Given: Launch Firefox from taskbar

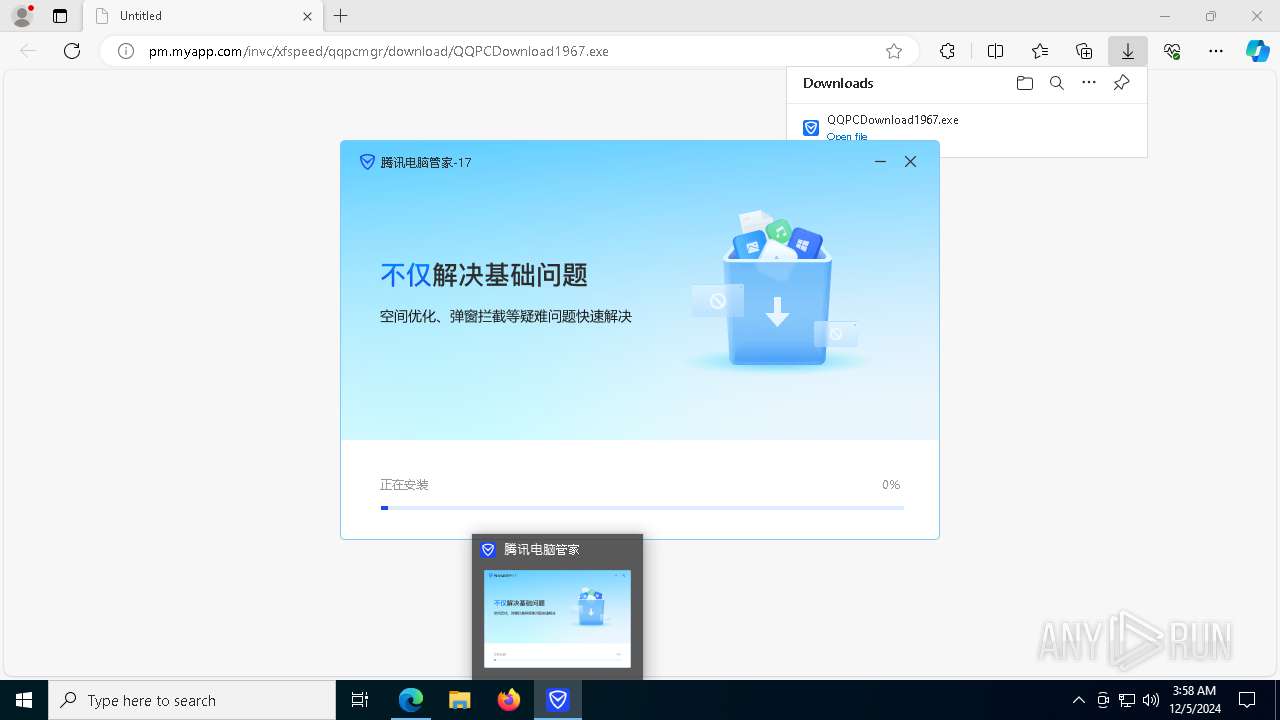Looking at the screenshot, I should (x=509, y=700).
